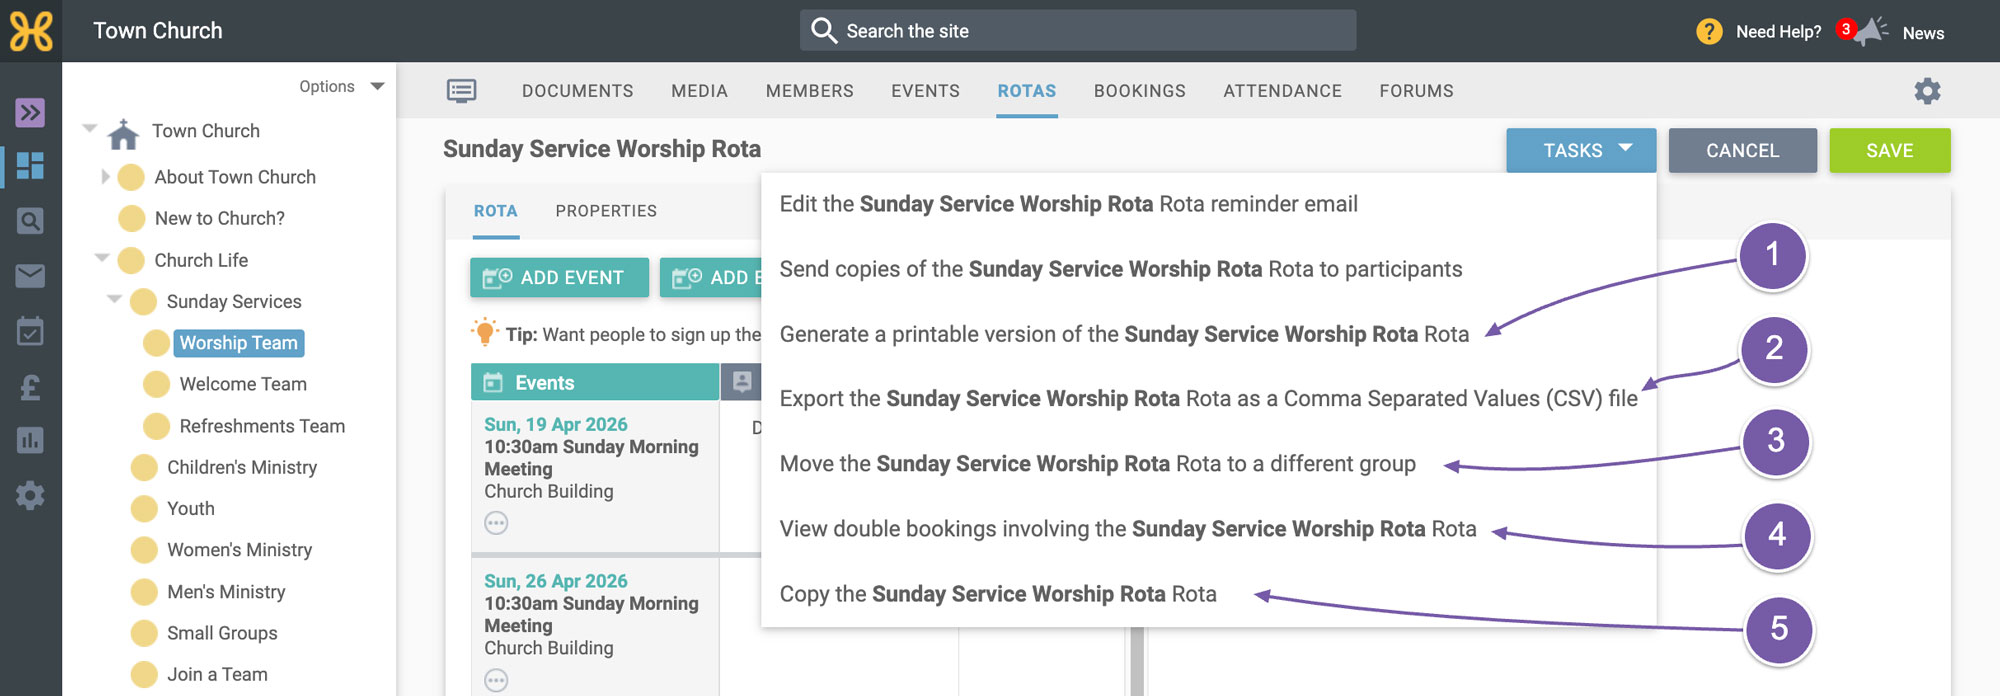The width and height of the screenshot is (2000, 696).
Task: Switch to the ATTENDANCE tab
Action: pyautogui.click(x=1282, y=91)
